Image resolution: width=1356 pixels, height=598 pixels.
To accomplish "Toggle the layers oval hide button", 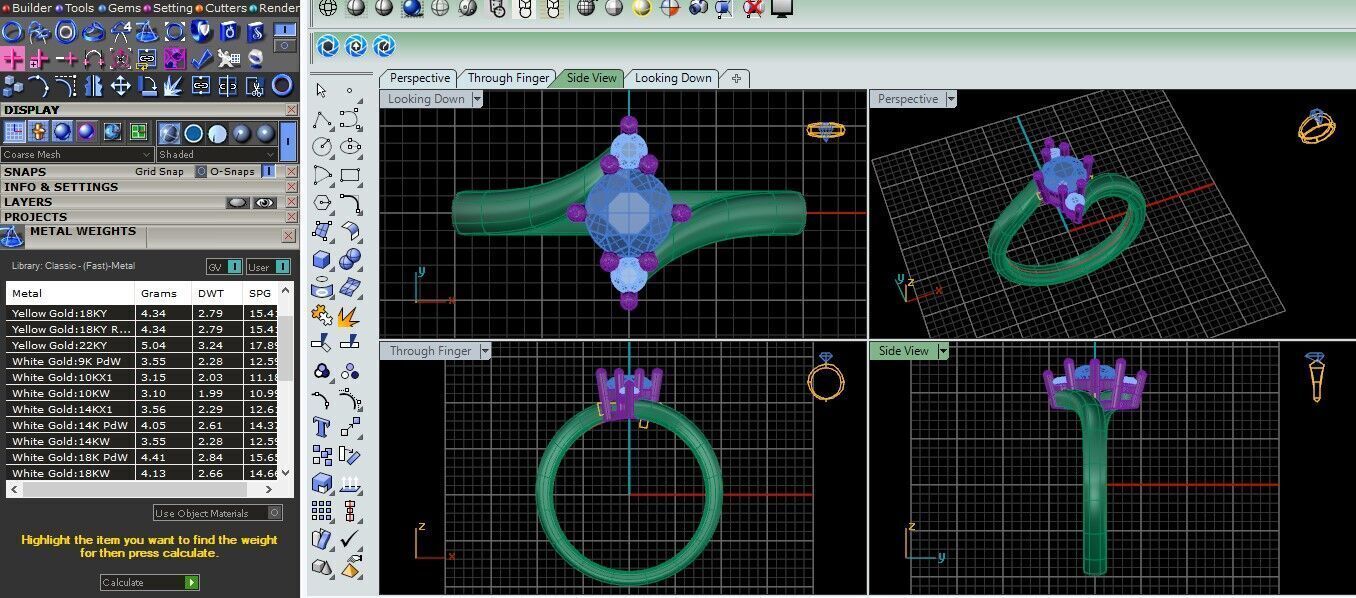I will click(x=237, y=202).
